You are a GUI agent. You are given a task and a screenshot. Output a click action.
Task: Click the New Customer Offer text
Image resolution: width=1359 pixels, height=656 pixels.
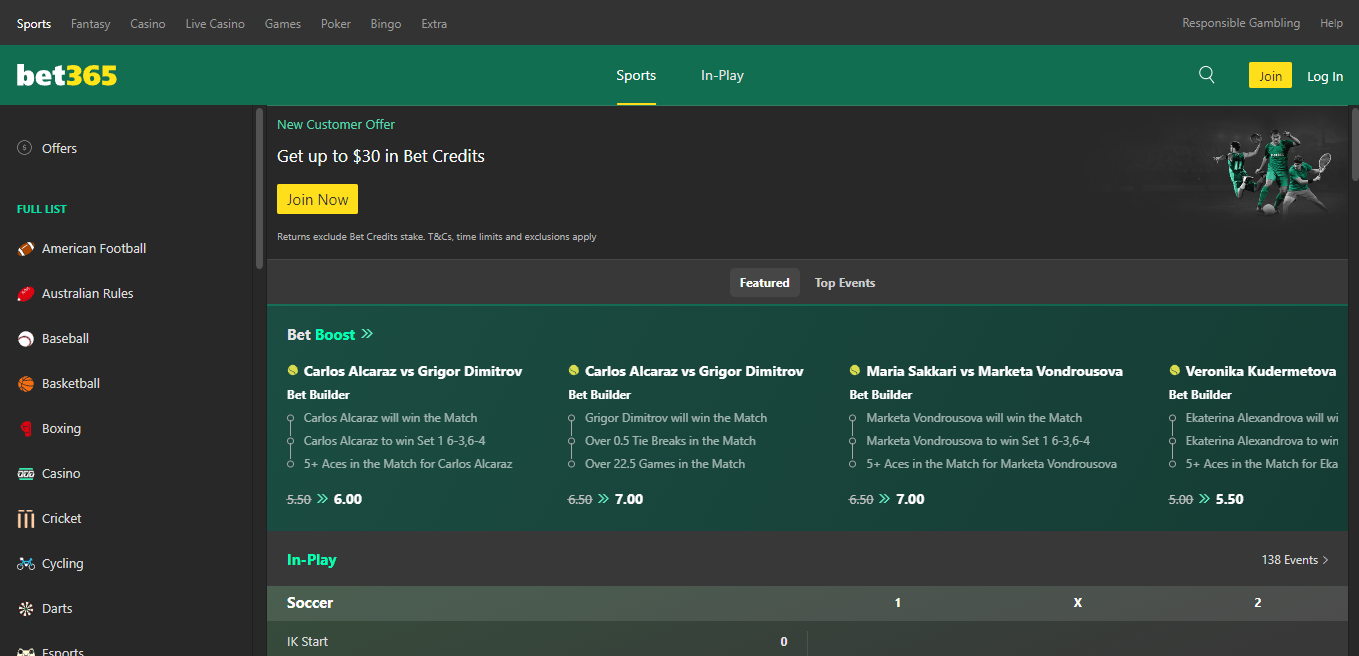(336, 125)
